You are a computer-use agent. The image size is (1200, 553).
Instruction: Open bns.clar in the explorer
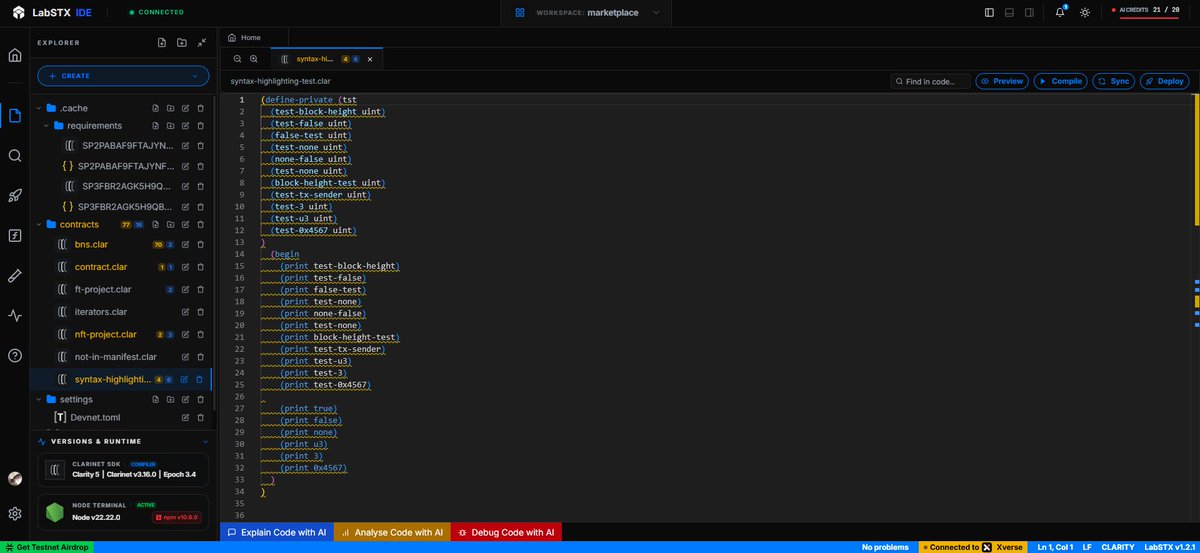click(x=91, y=244)
